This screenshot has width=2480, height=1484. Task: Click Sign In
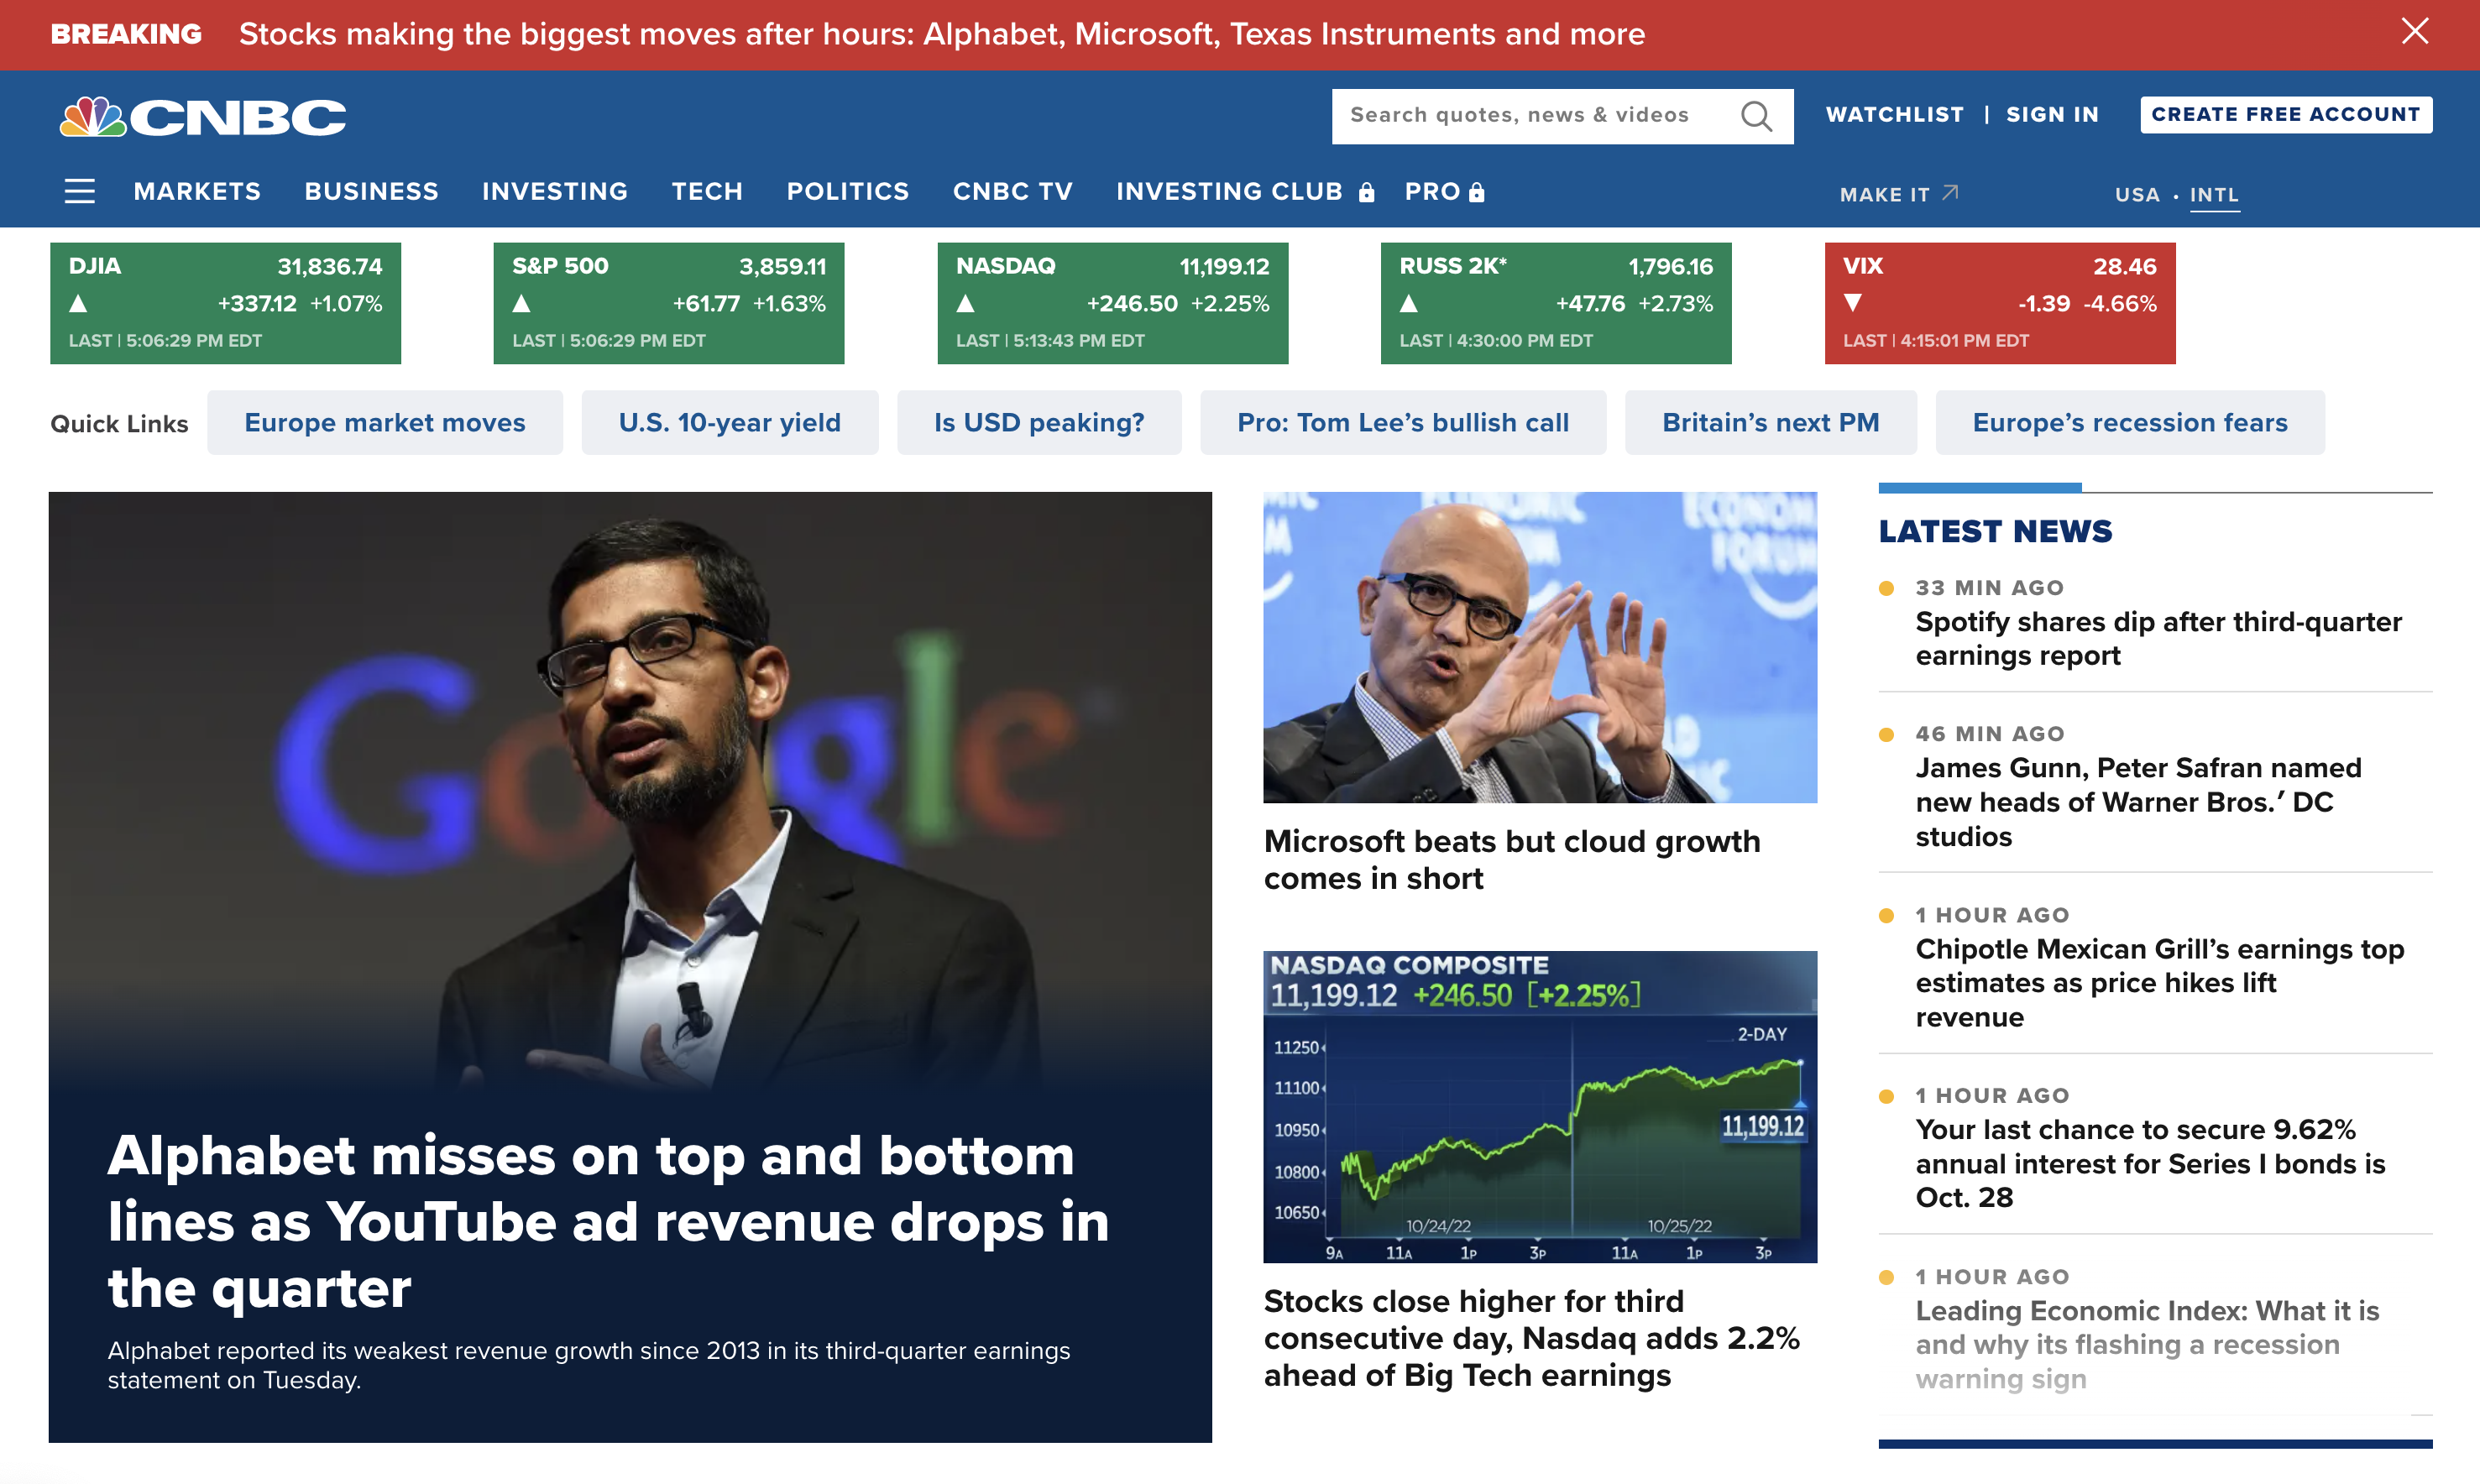tap(2052, 115)
